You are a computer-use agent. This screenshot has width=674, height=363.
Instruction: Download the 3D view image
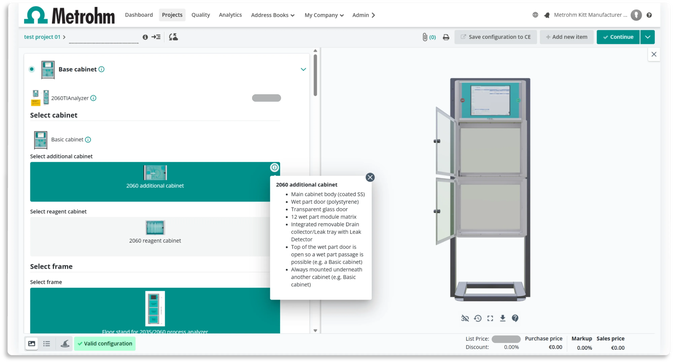tap(502, 318)
